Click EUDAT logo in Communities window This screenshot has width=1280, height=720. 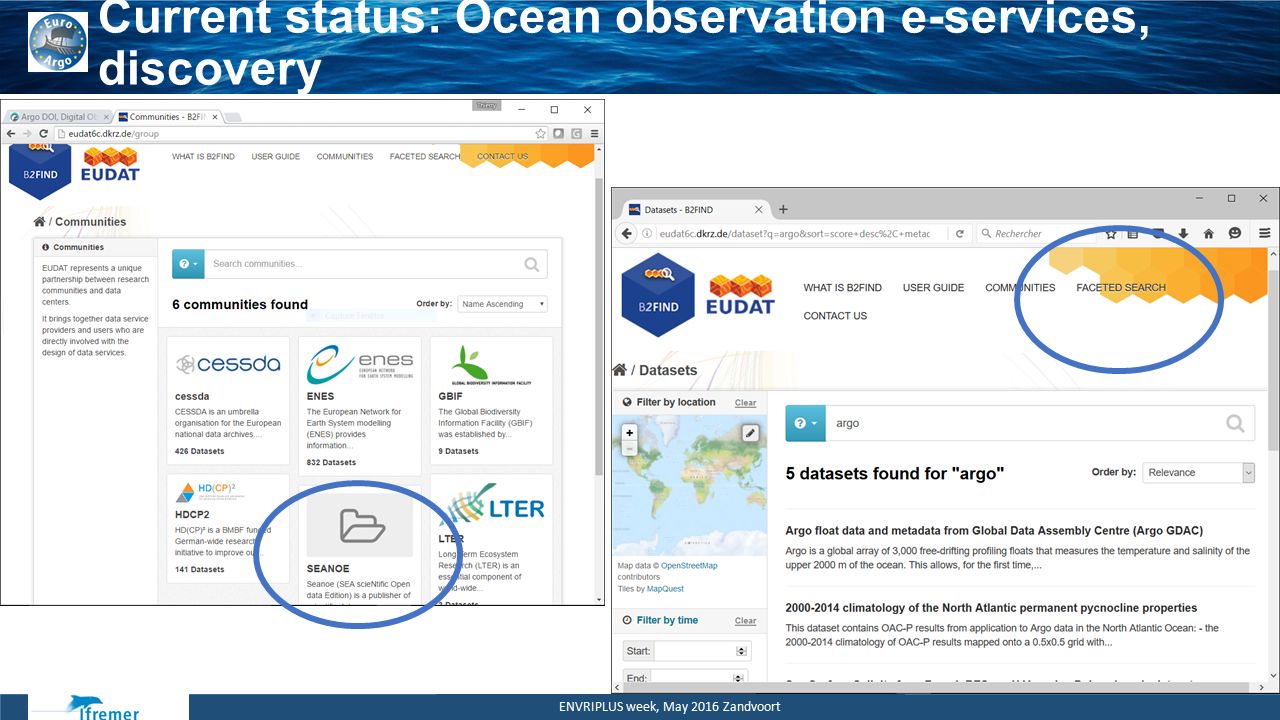(x=110, y=165)
